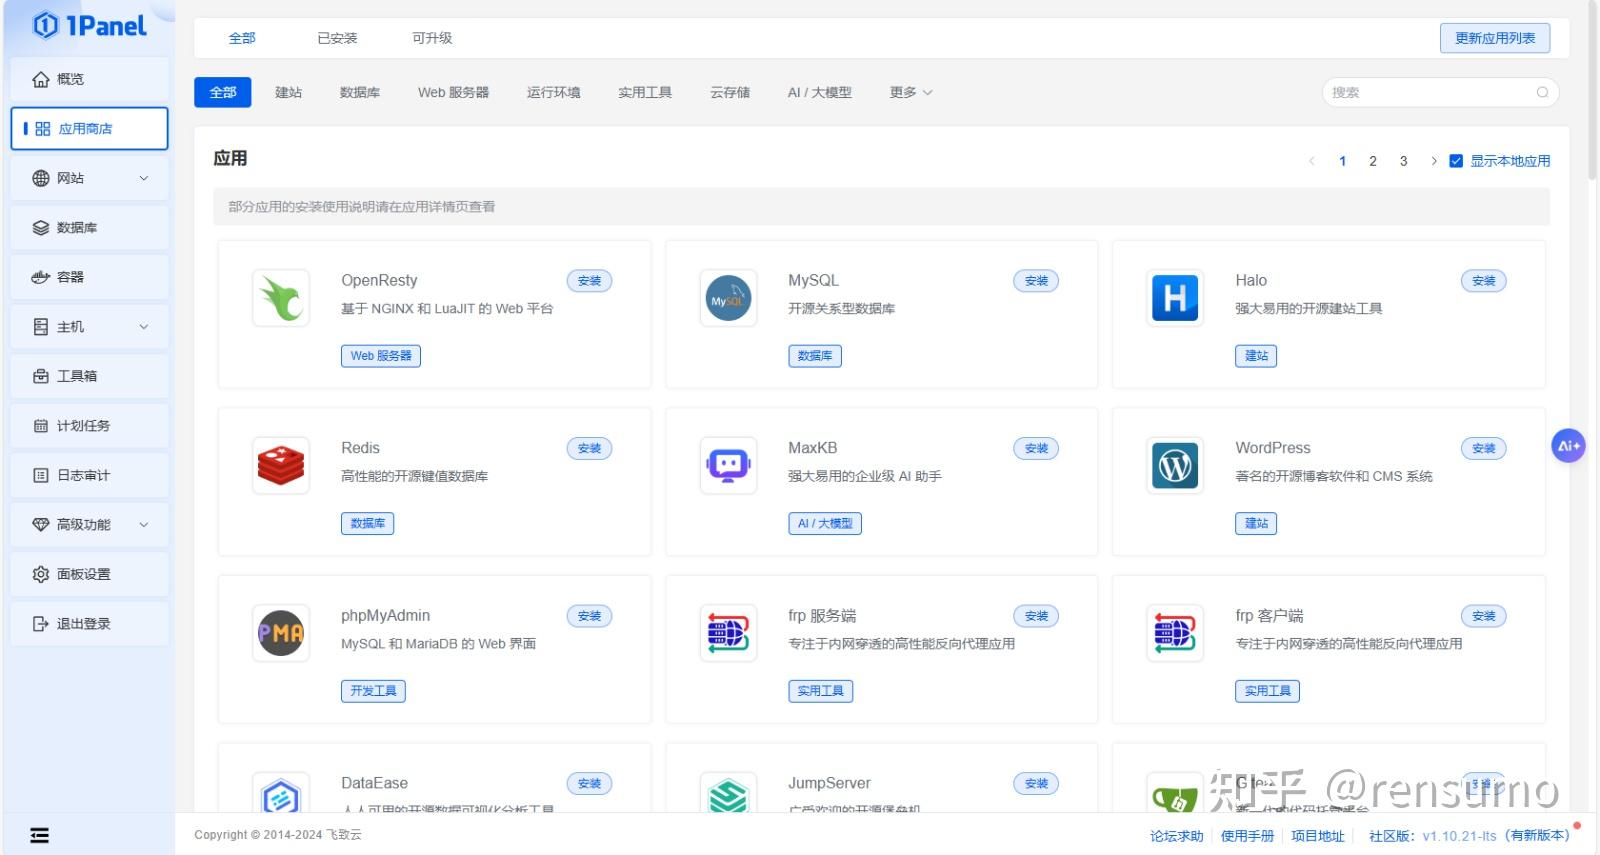Expand the 网站 sidebar menu

[89, 178]
